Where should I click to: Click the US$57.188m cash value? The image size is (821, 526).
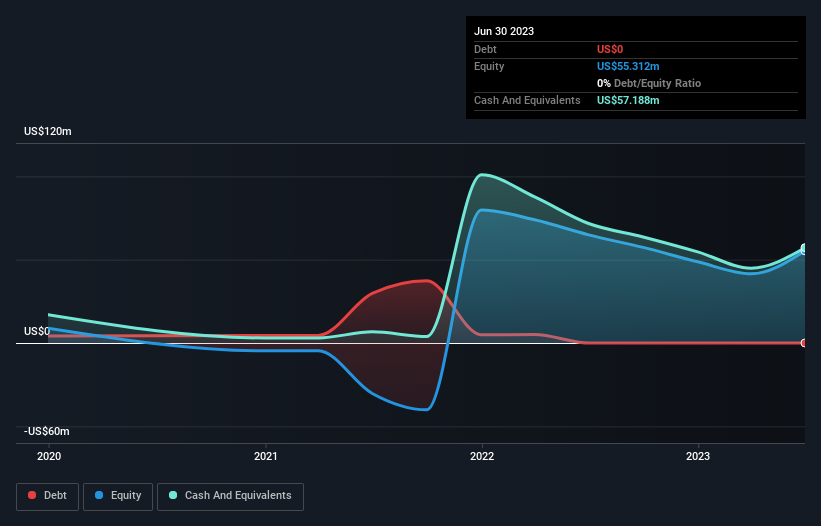point(628,100)
